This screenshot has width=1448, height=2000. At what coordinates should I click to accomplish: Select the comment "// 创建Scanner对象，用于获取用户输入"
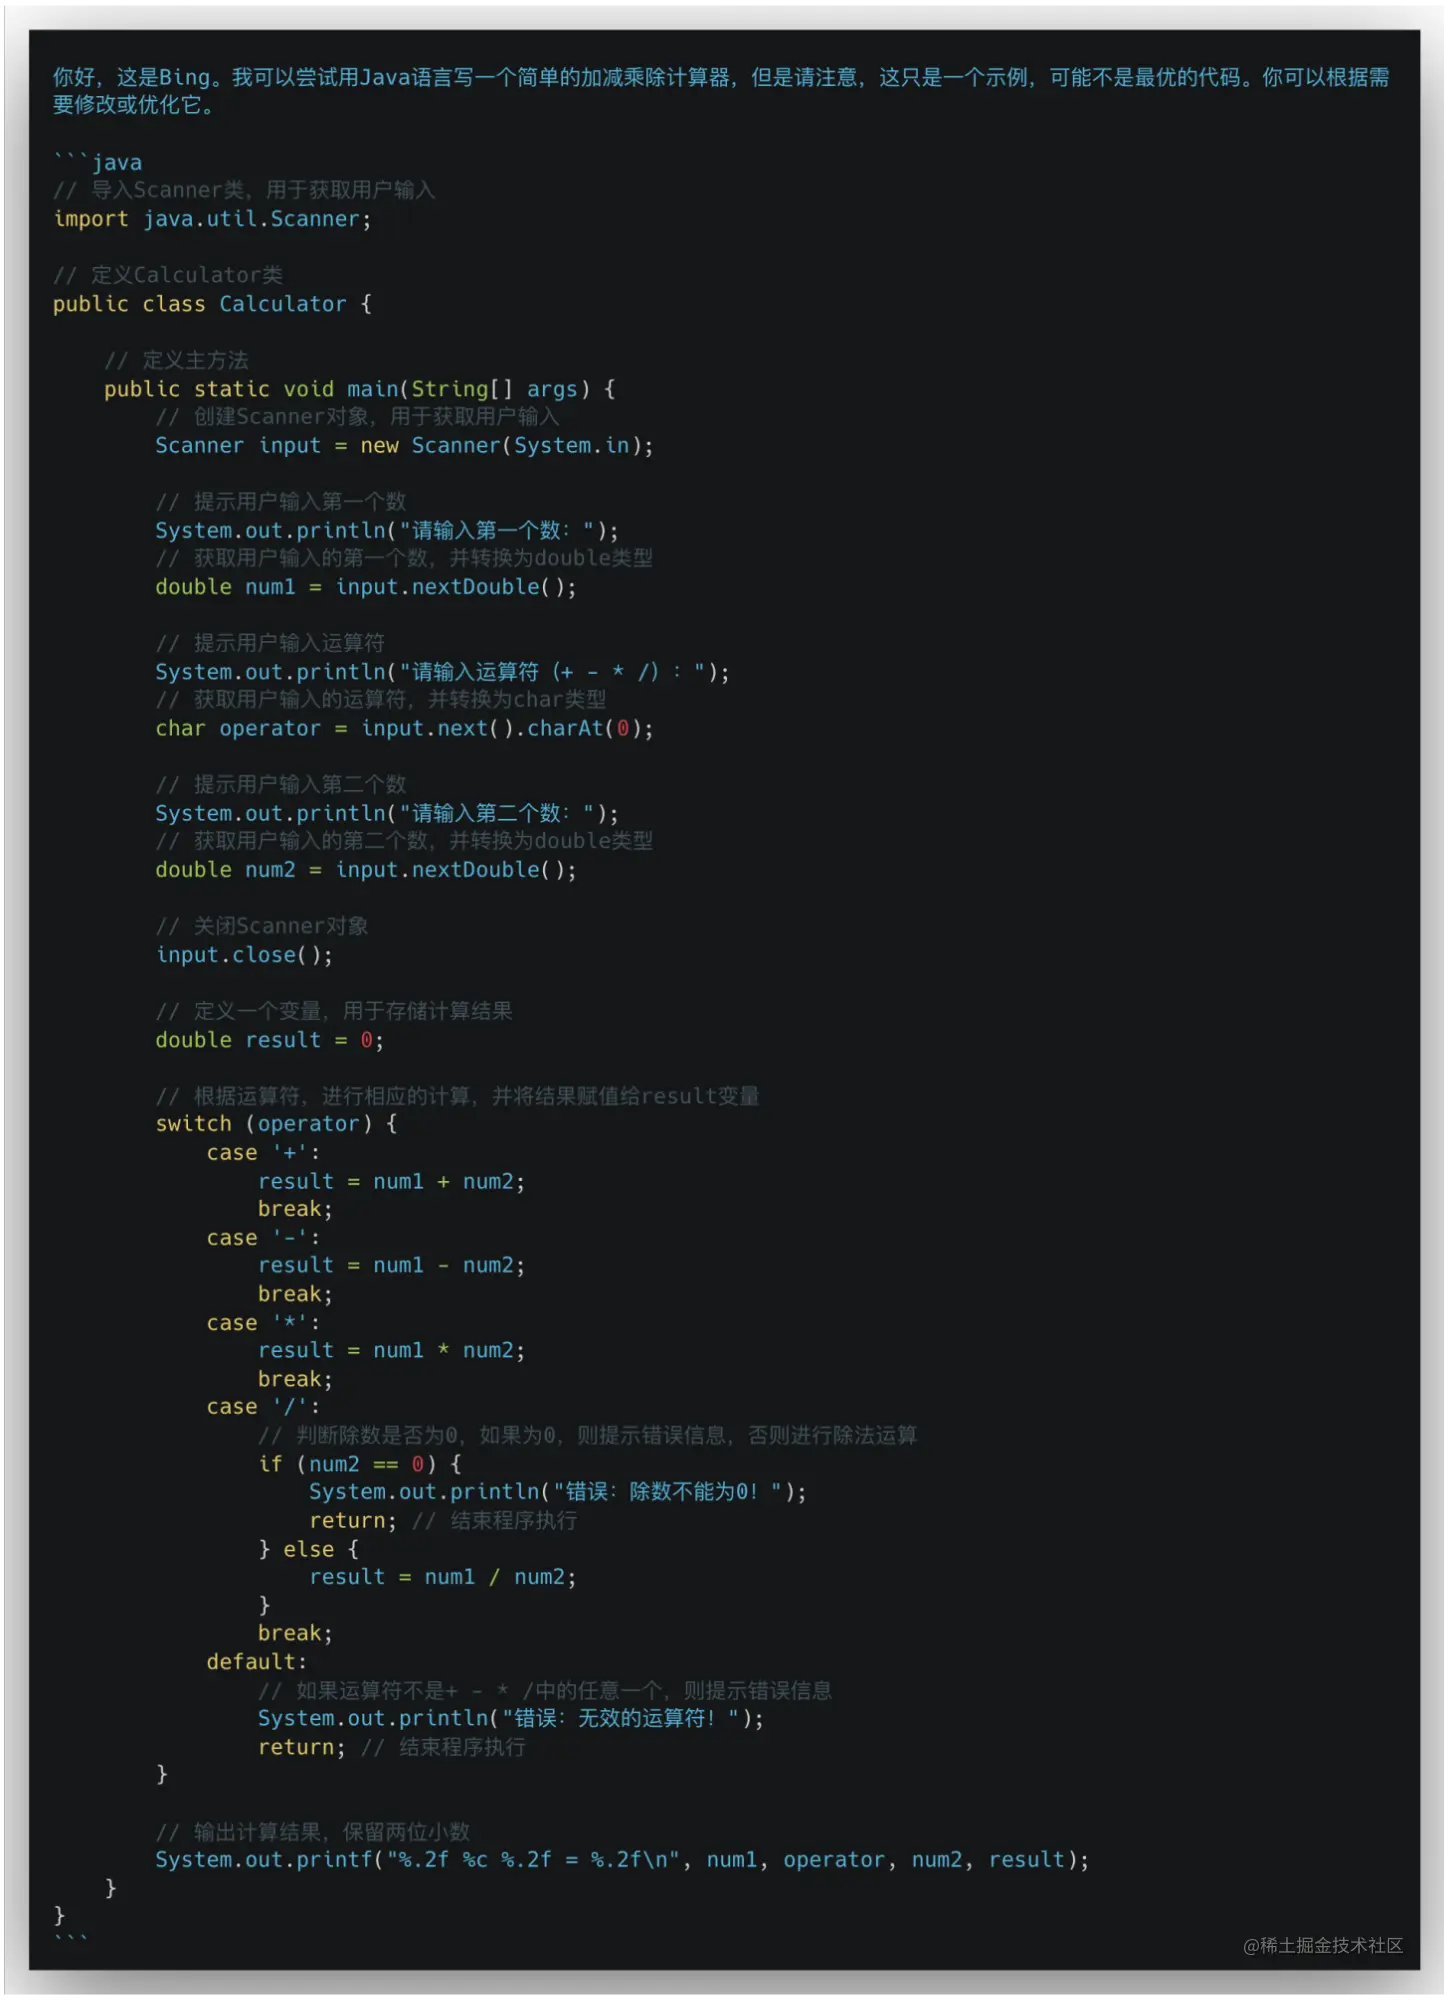357,416
